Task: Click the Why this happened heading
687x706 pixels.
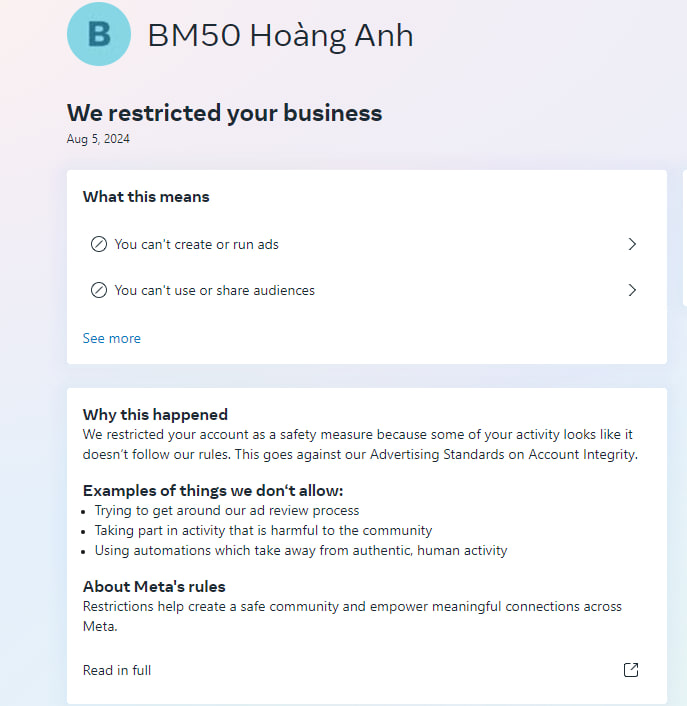Action: (155, 414)
